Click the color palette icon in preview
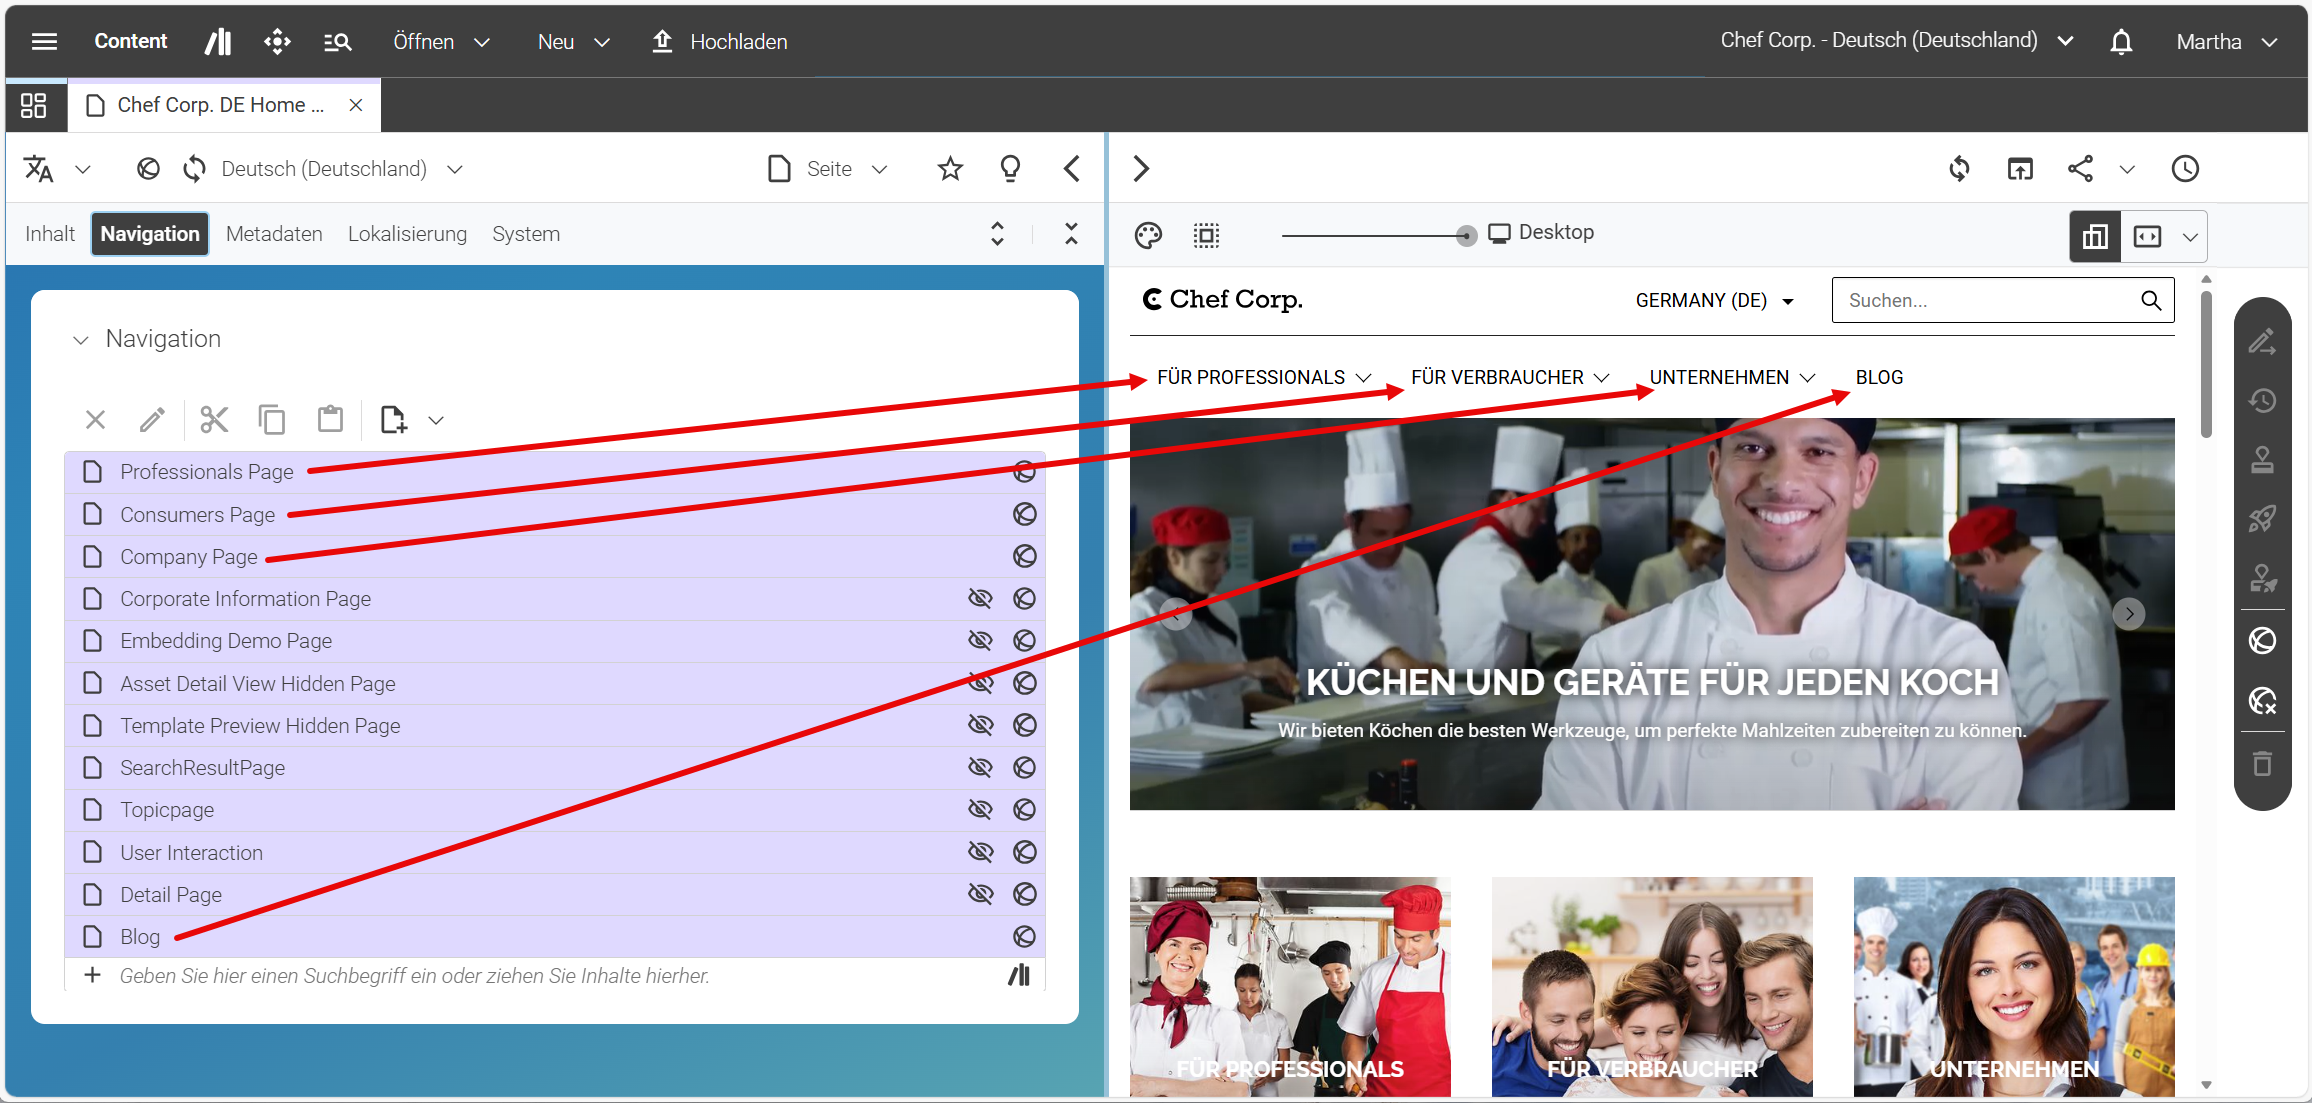The width and height of the screenshot is (2312, 1103). [1148, 235]
